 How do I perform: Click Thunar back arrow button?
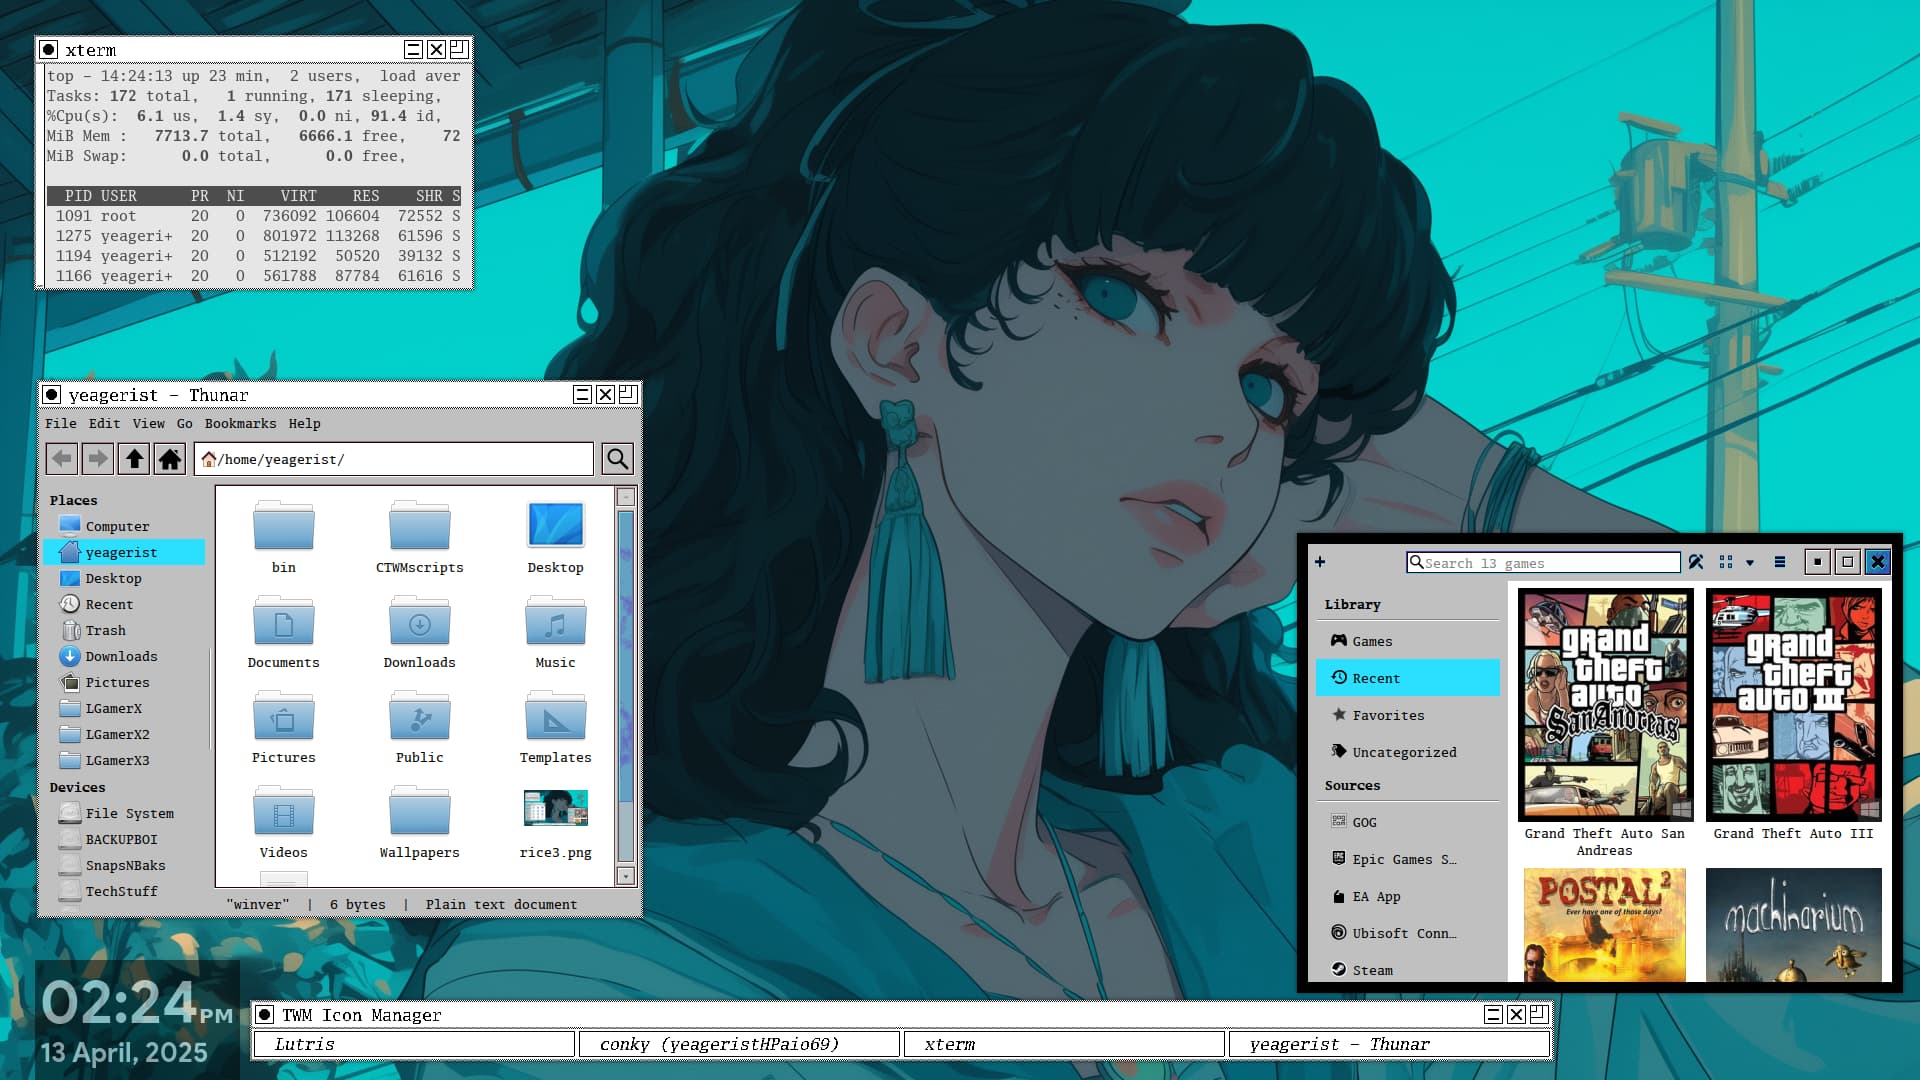[x=62, y=459]
